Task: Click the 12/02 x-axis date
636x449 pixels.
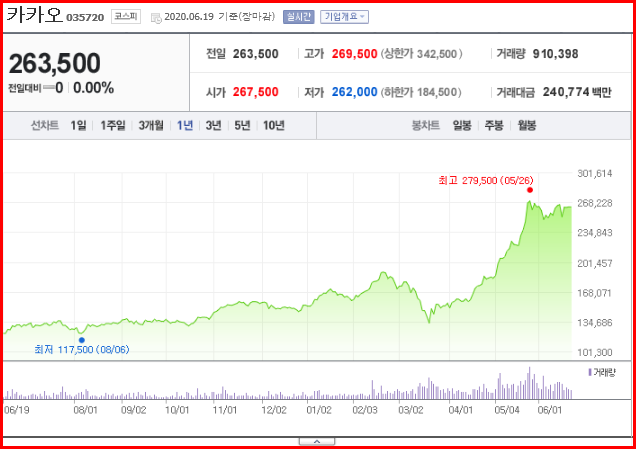Action: pyautogui.click(x=274, y=410)
